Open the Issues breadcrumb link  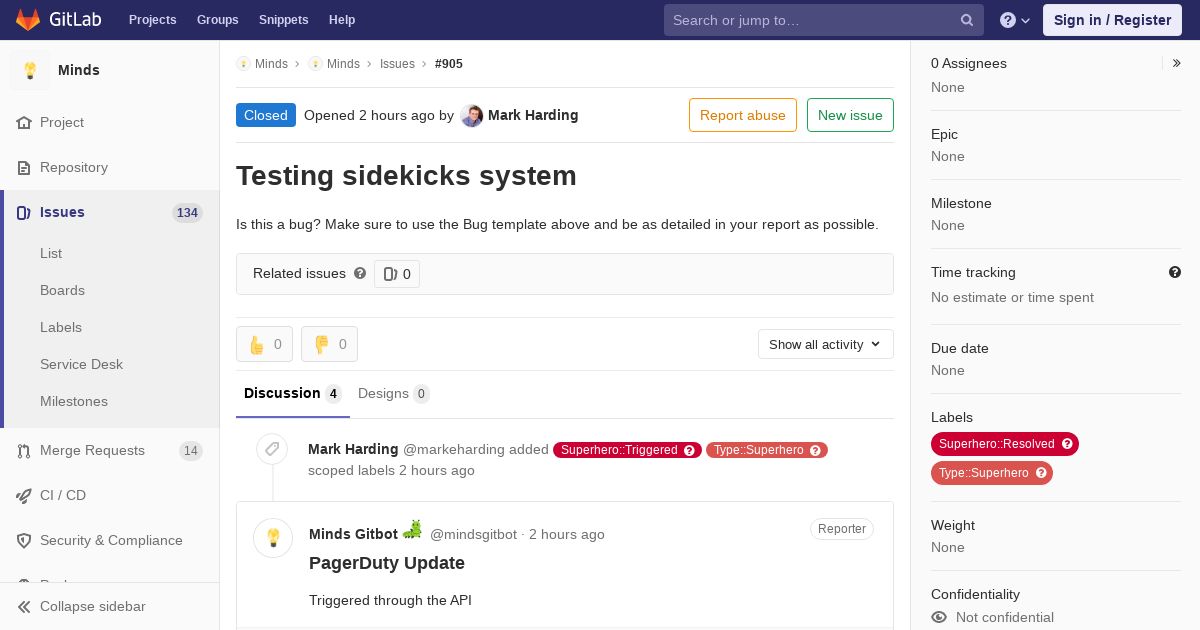397,64
